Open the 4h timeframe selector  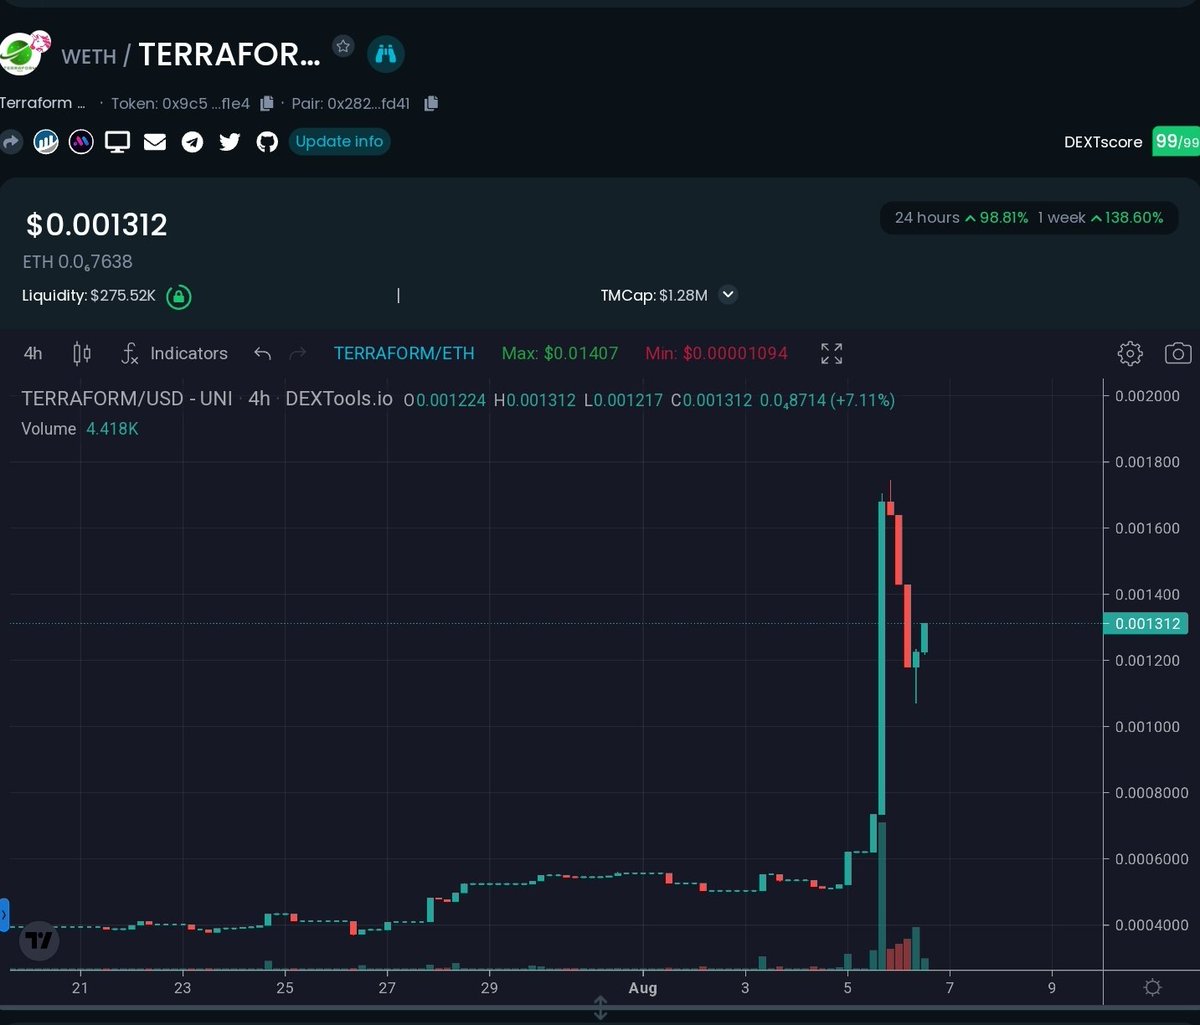coord(33,353)
